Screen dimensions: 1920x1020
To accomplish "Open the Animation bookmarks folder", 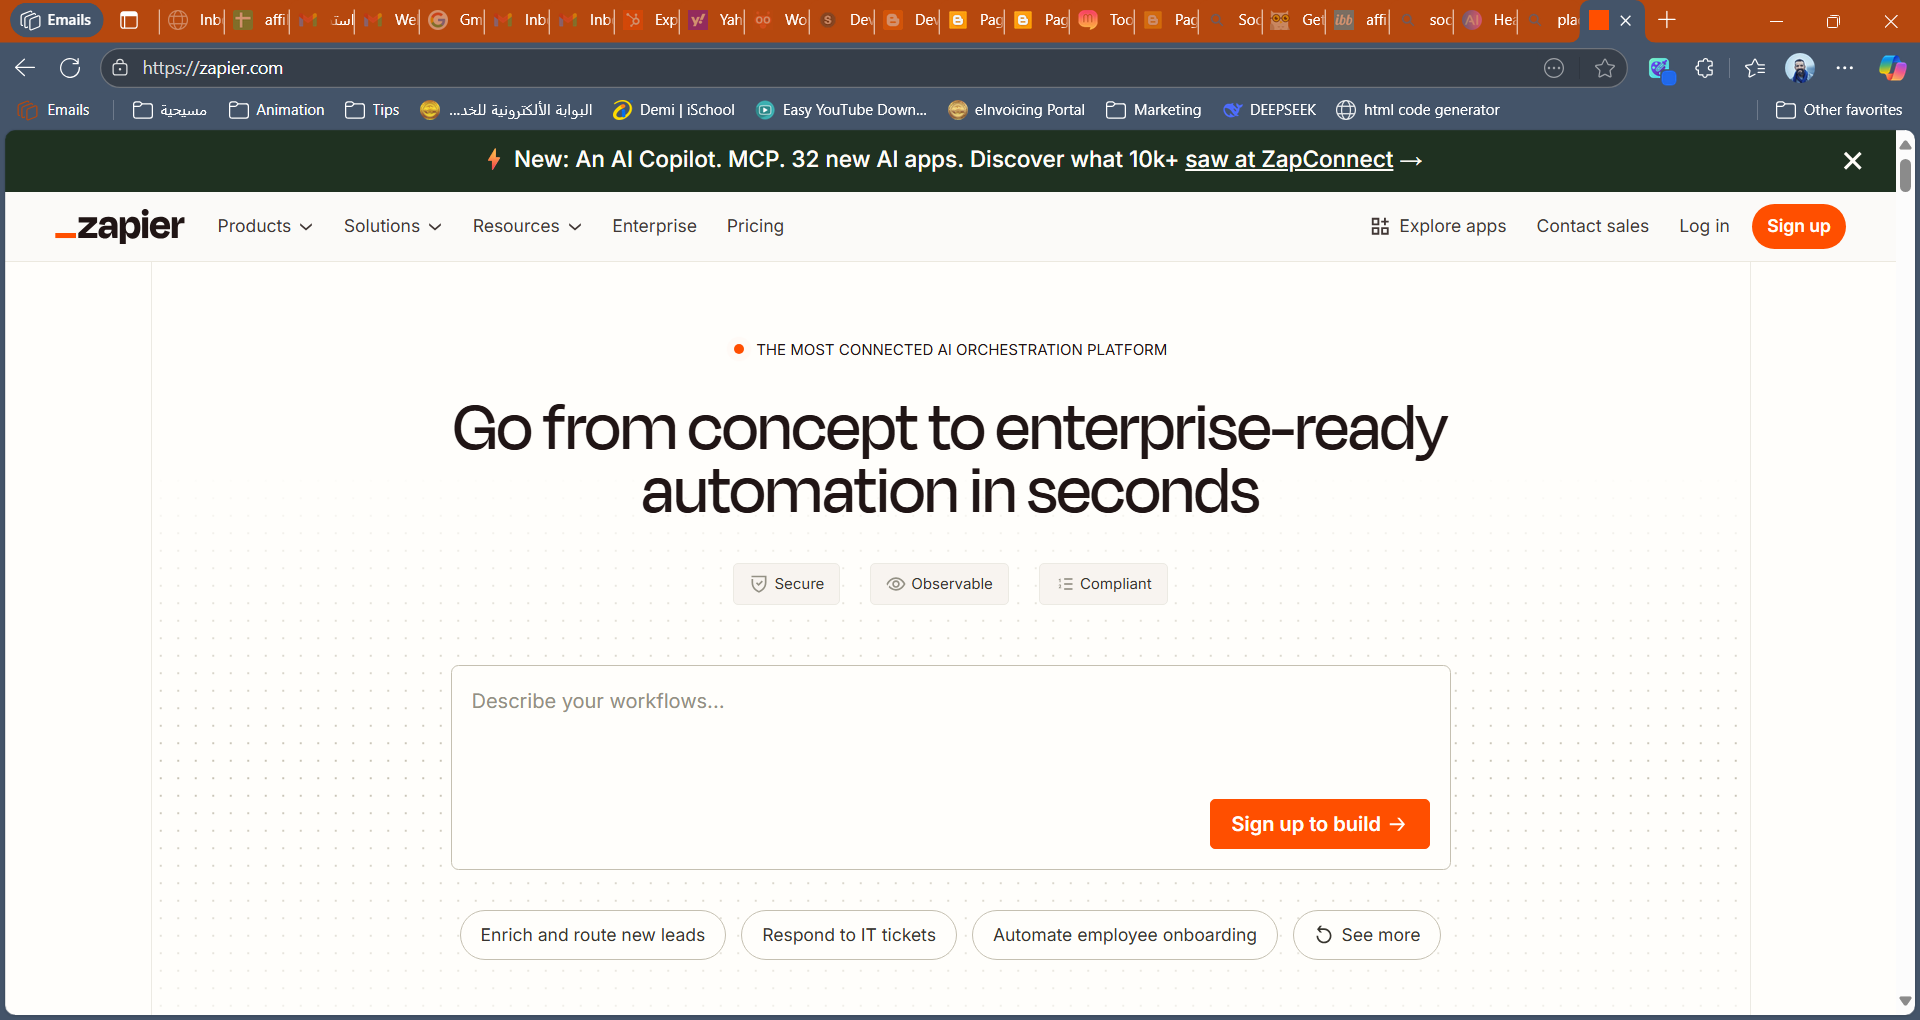I will coord(277,110).
